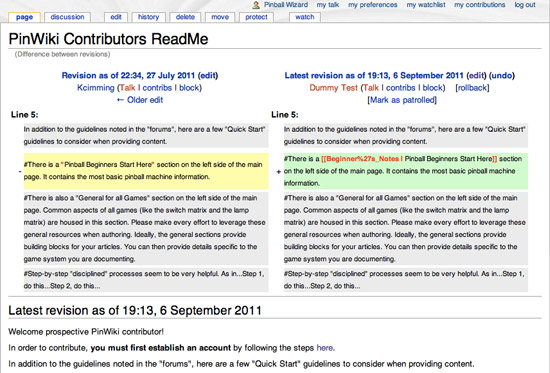This screenshot has width=550, height=373.
Task: Open Dummy Test's Talk link
Action: point(371,88)
